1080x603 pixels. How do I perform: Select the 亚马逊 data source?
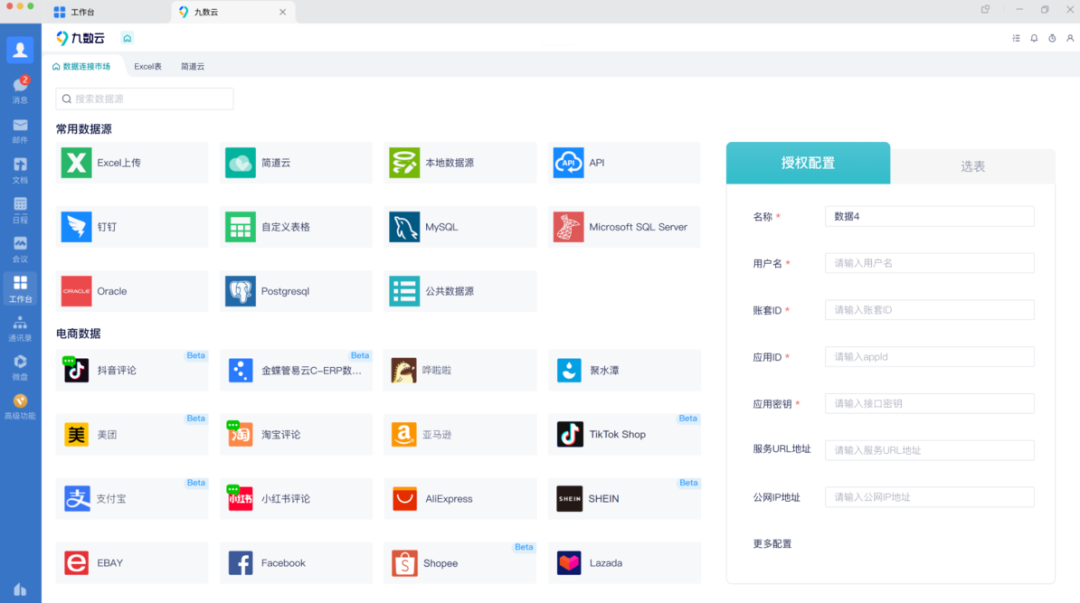[x=460, y=434]
